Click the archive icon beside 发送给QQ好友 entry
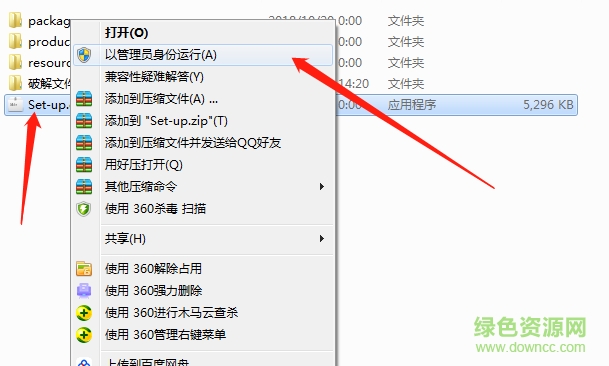The image size is (609, 366). tap(84, 143)
